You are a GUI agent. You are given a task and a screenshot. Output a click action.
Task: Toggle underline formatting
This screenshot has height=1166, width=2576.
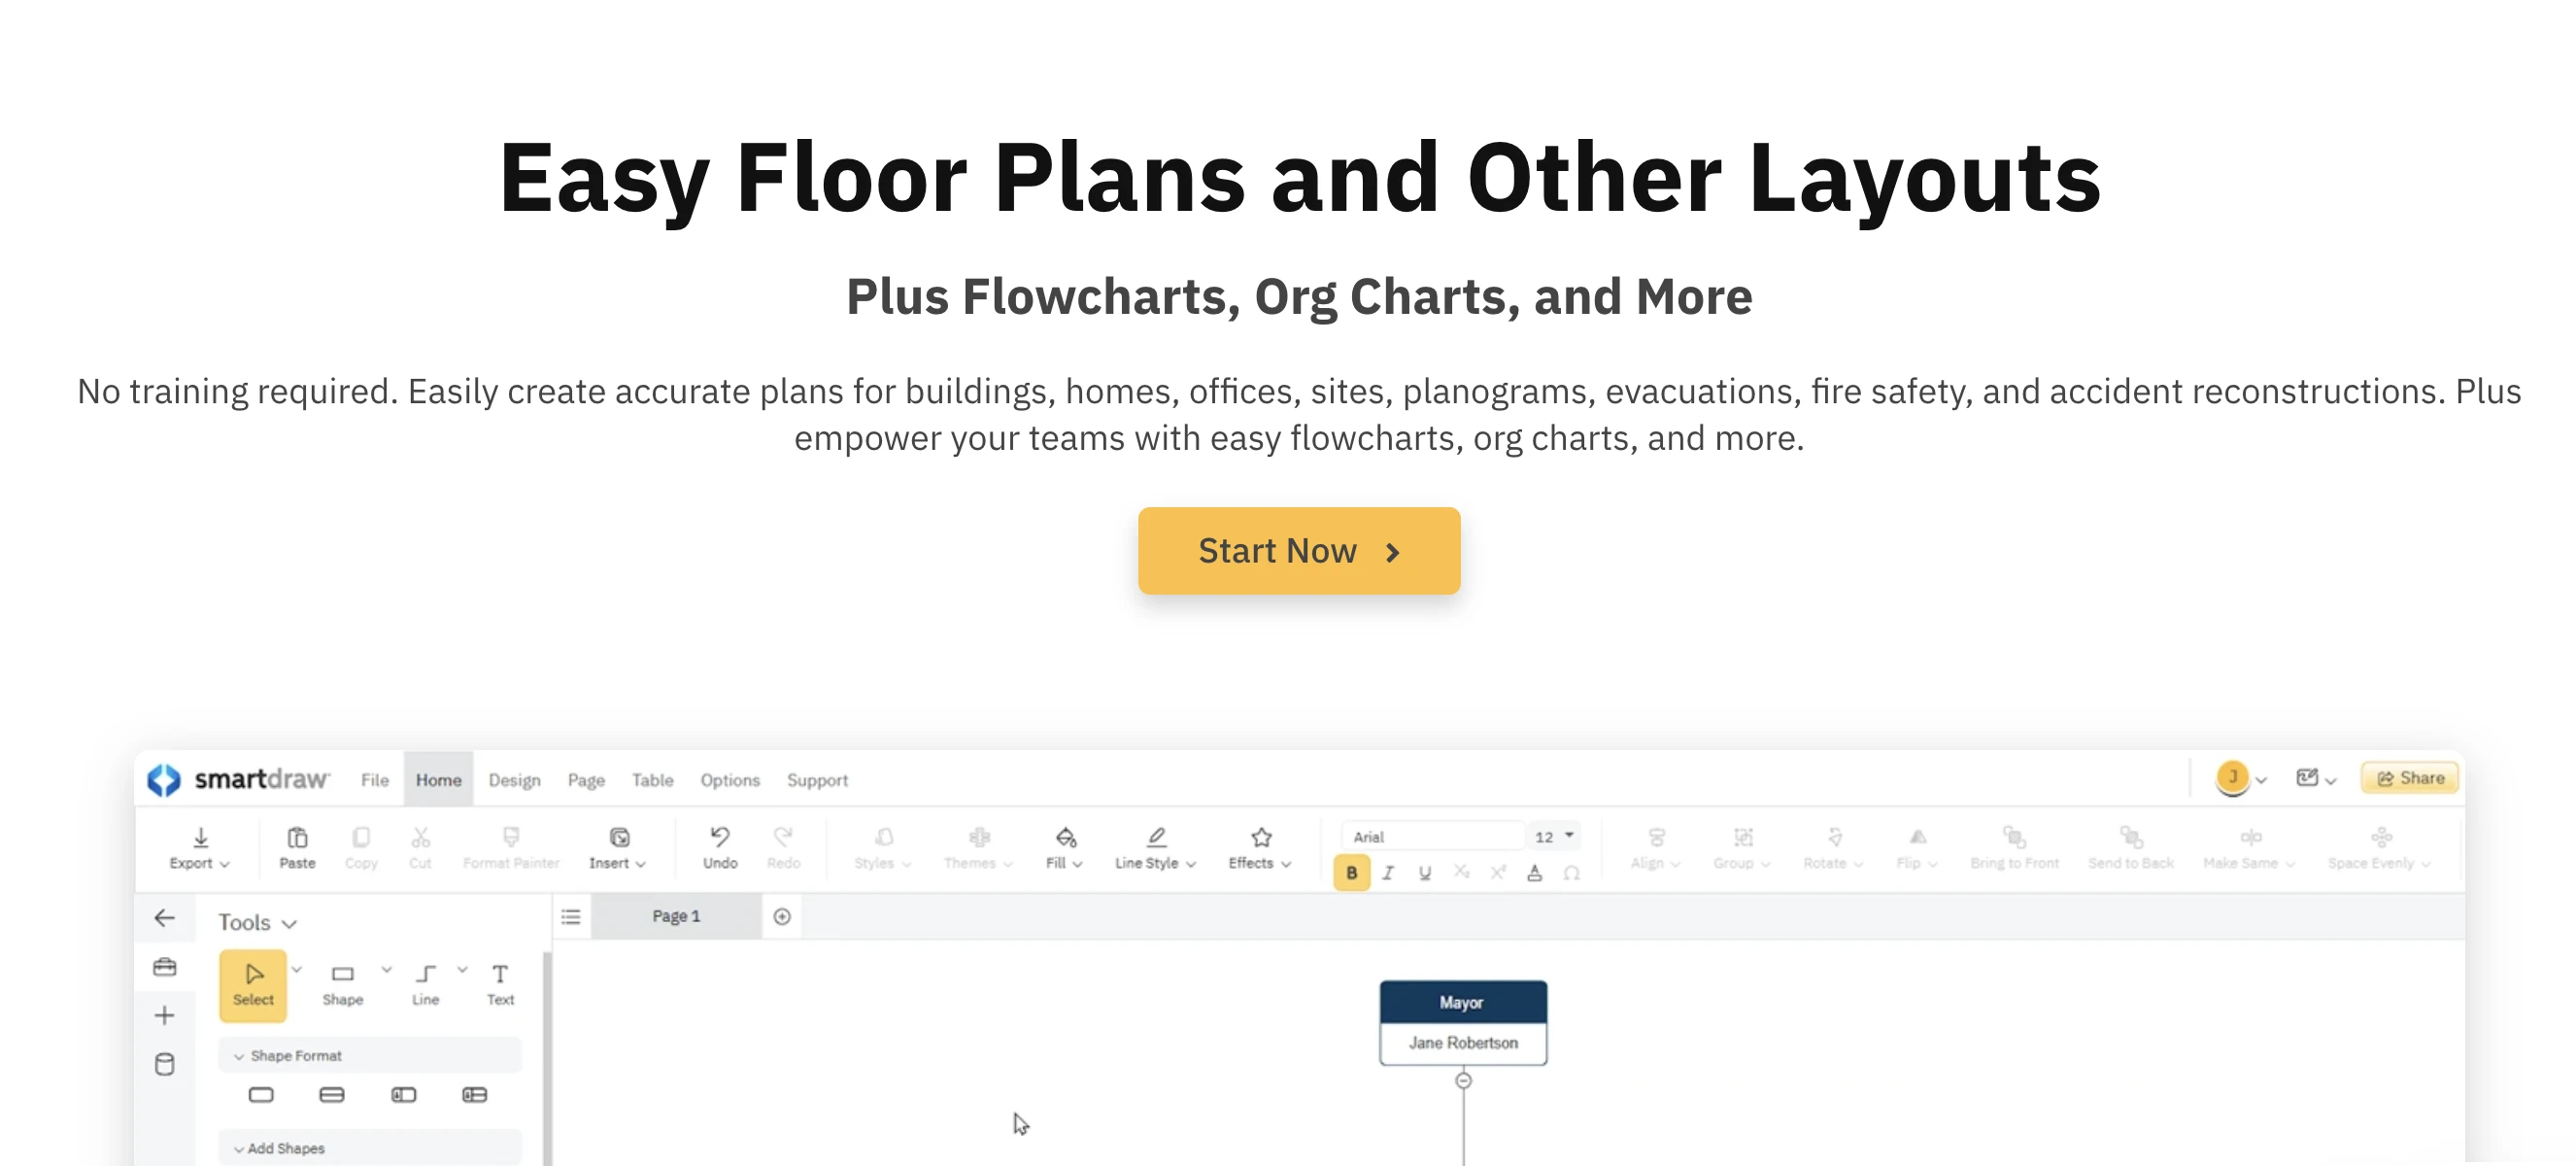[1424, 873]
